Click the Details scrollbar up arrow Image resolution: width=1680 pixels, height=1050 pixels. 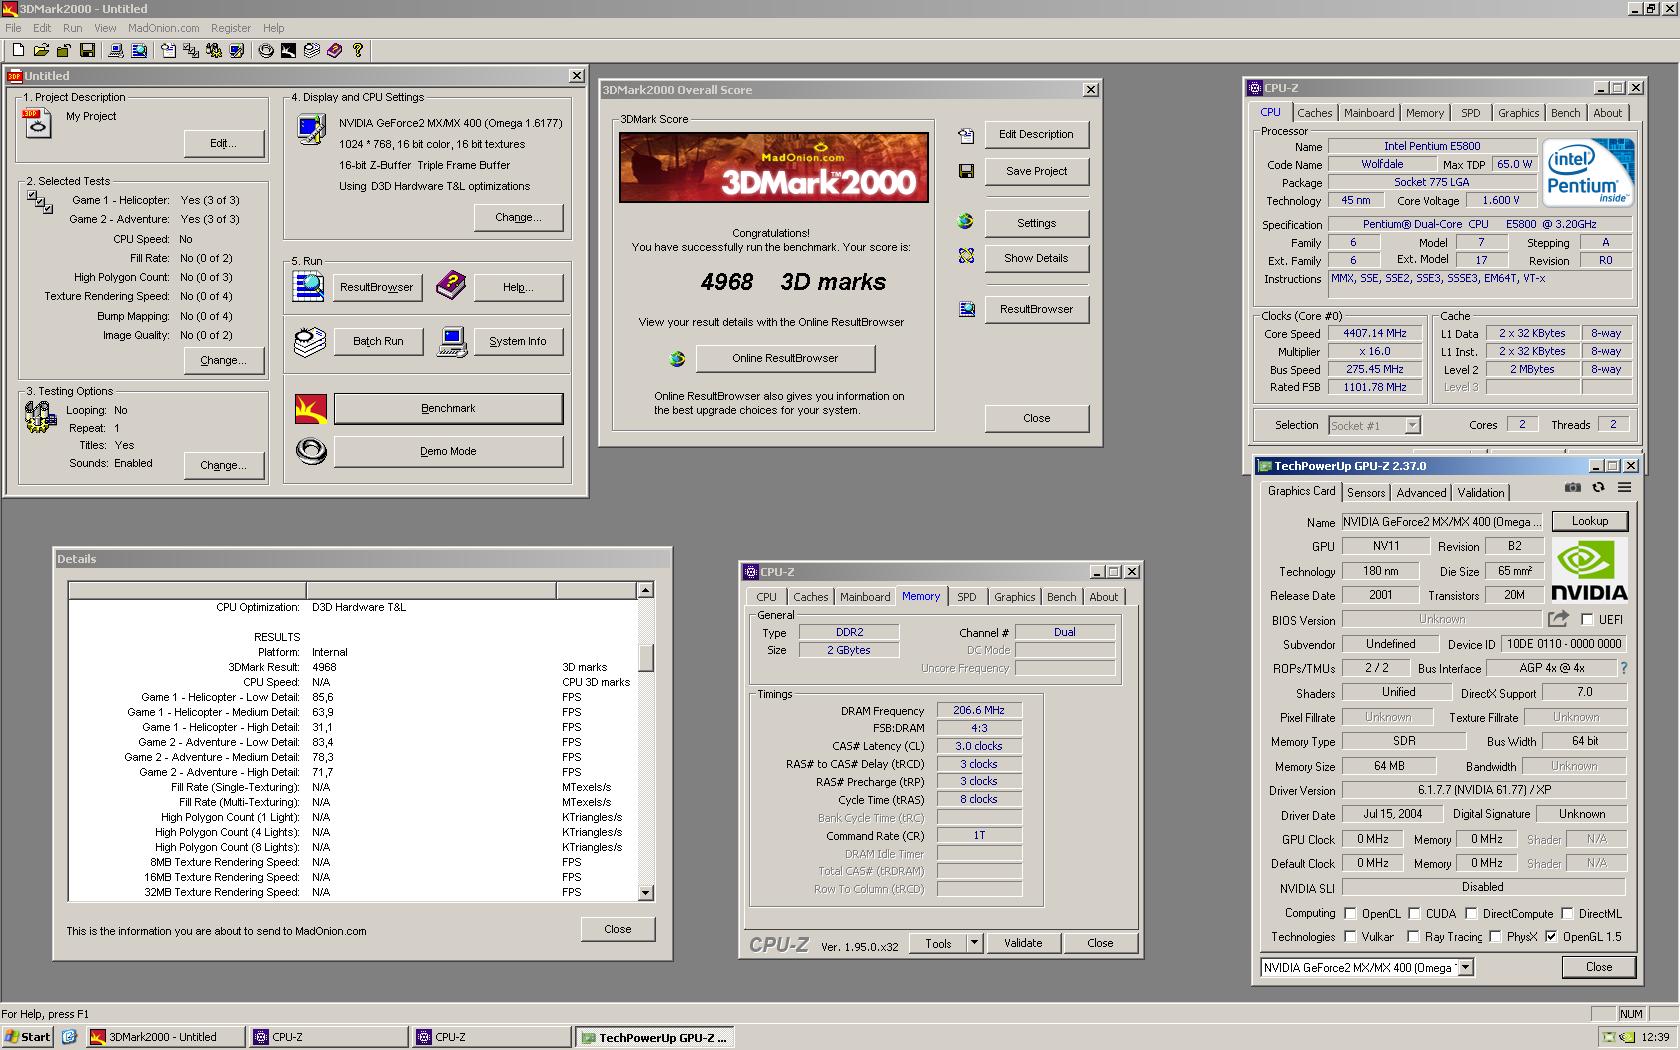click(645, 590)
